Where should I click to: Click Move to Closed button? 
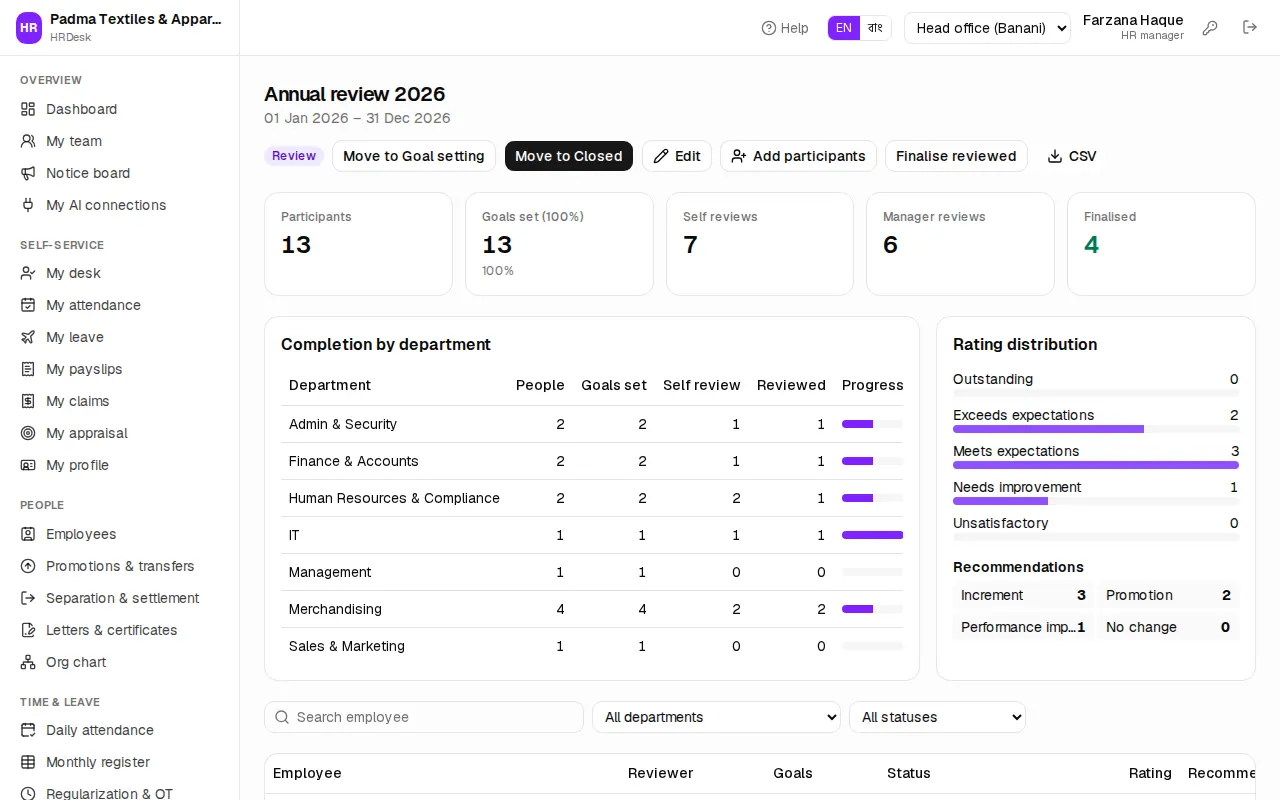(569, 156)
